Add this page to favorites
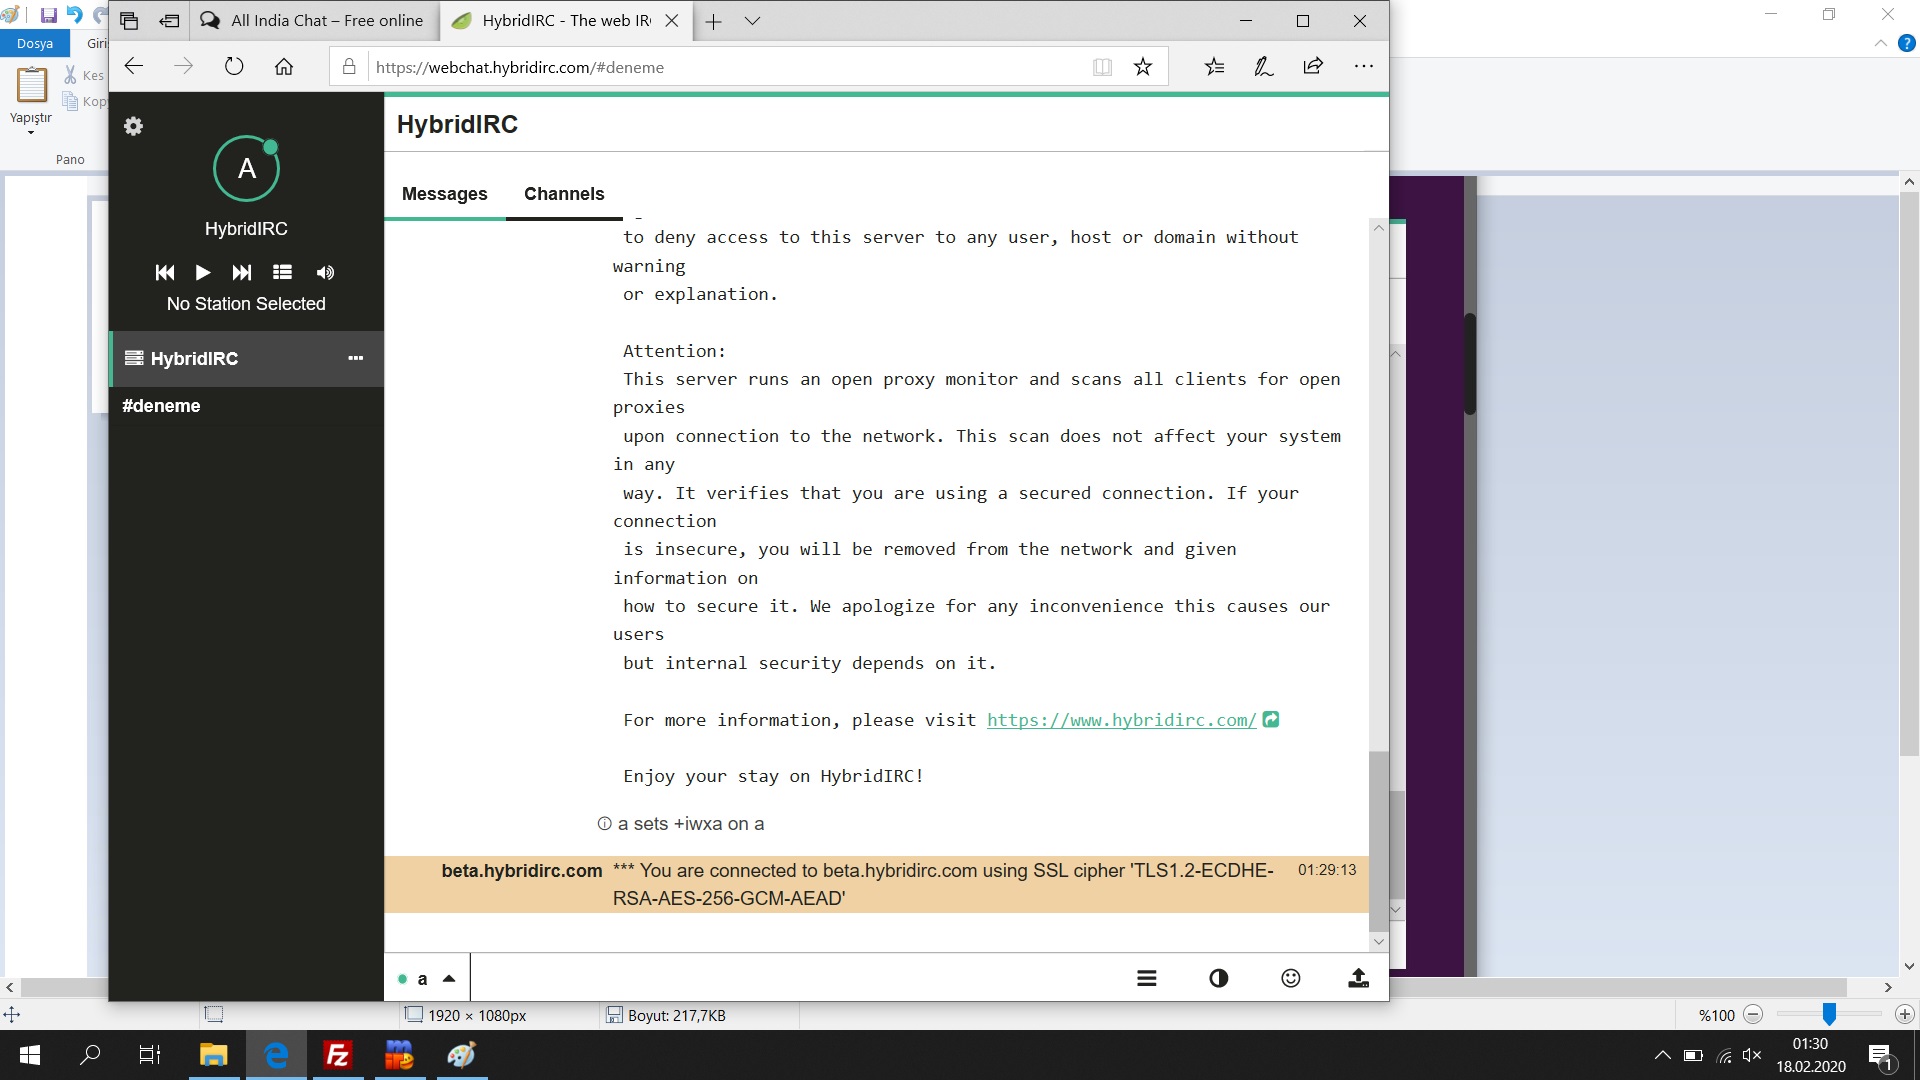Viewport: 1920px width, 1080px height. pos(1143,67)
